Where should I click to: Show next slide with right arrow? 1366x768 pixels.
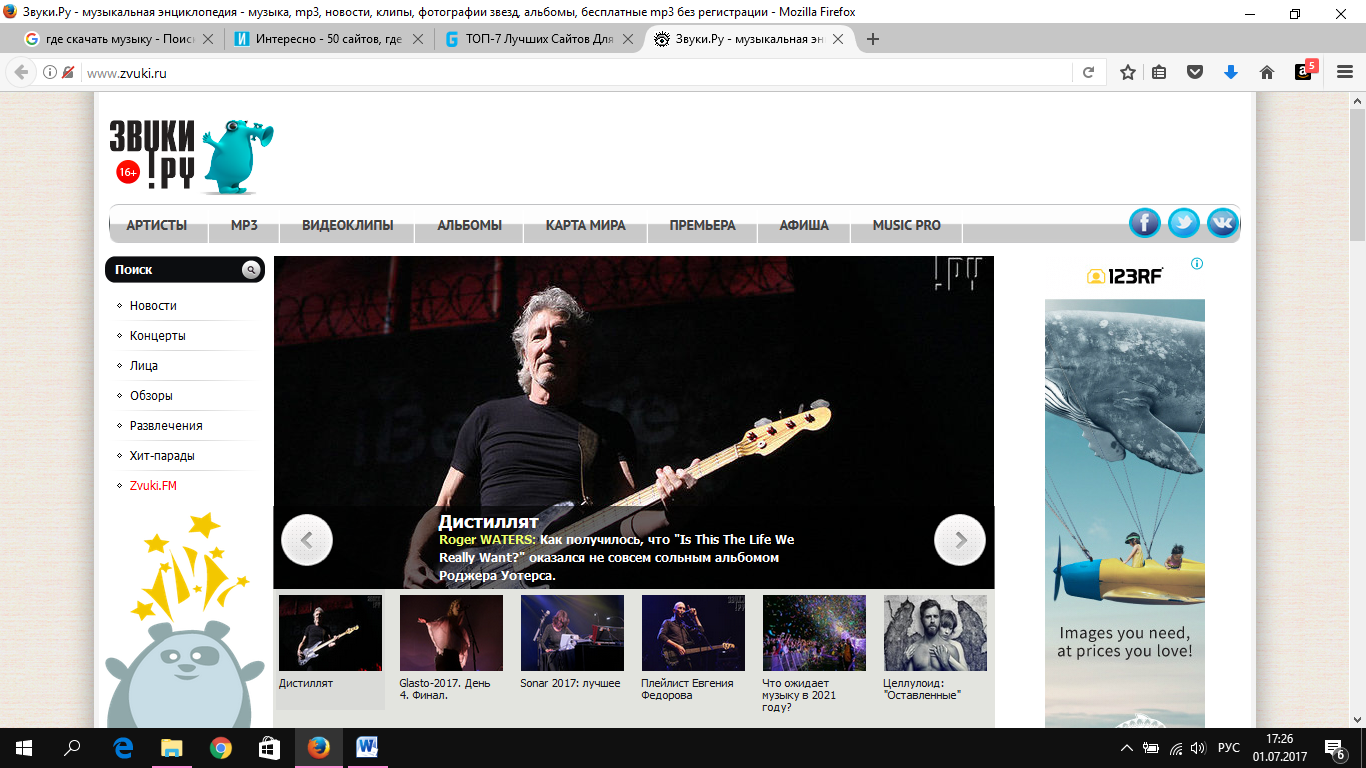click(959, 540)
